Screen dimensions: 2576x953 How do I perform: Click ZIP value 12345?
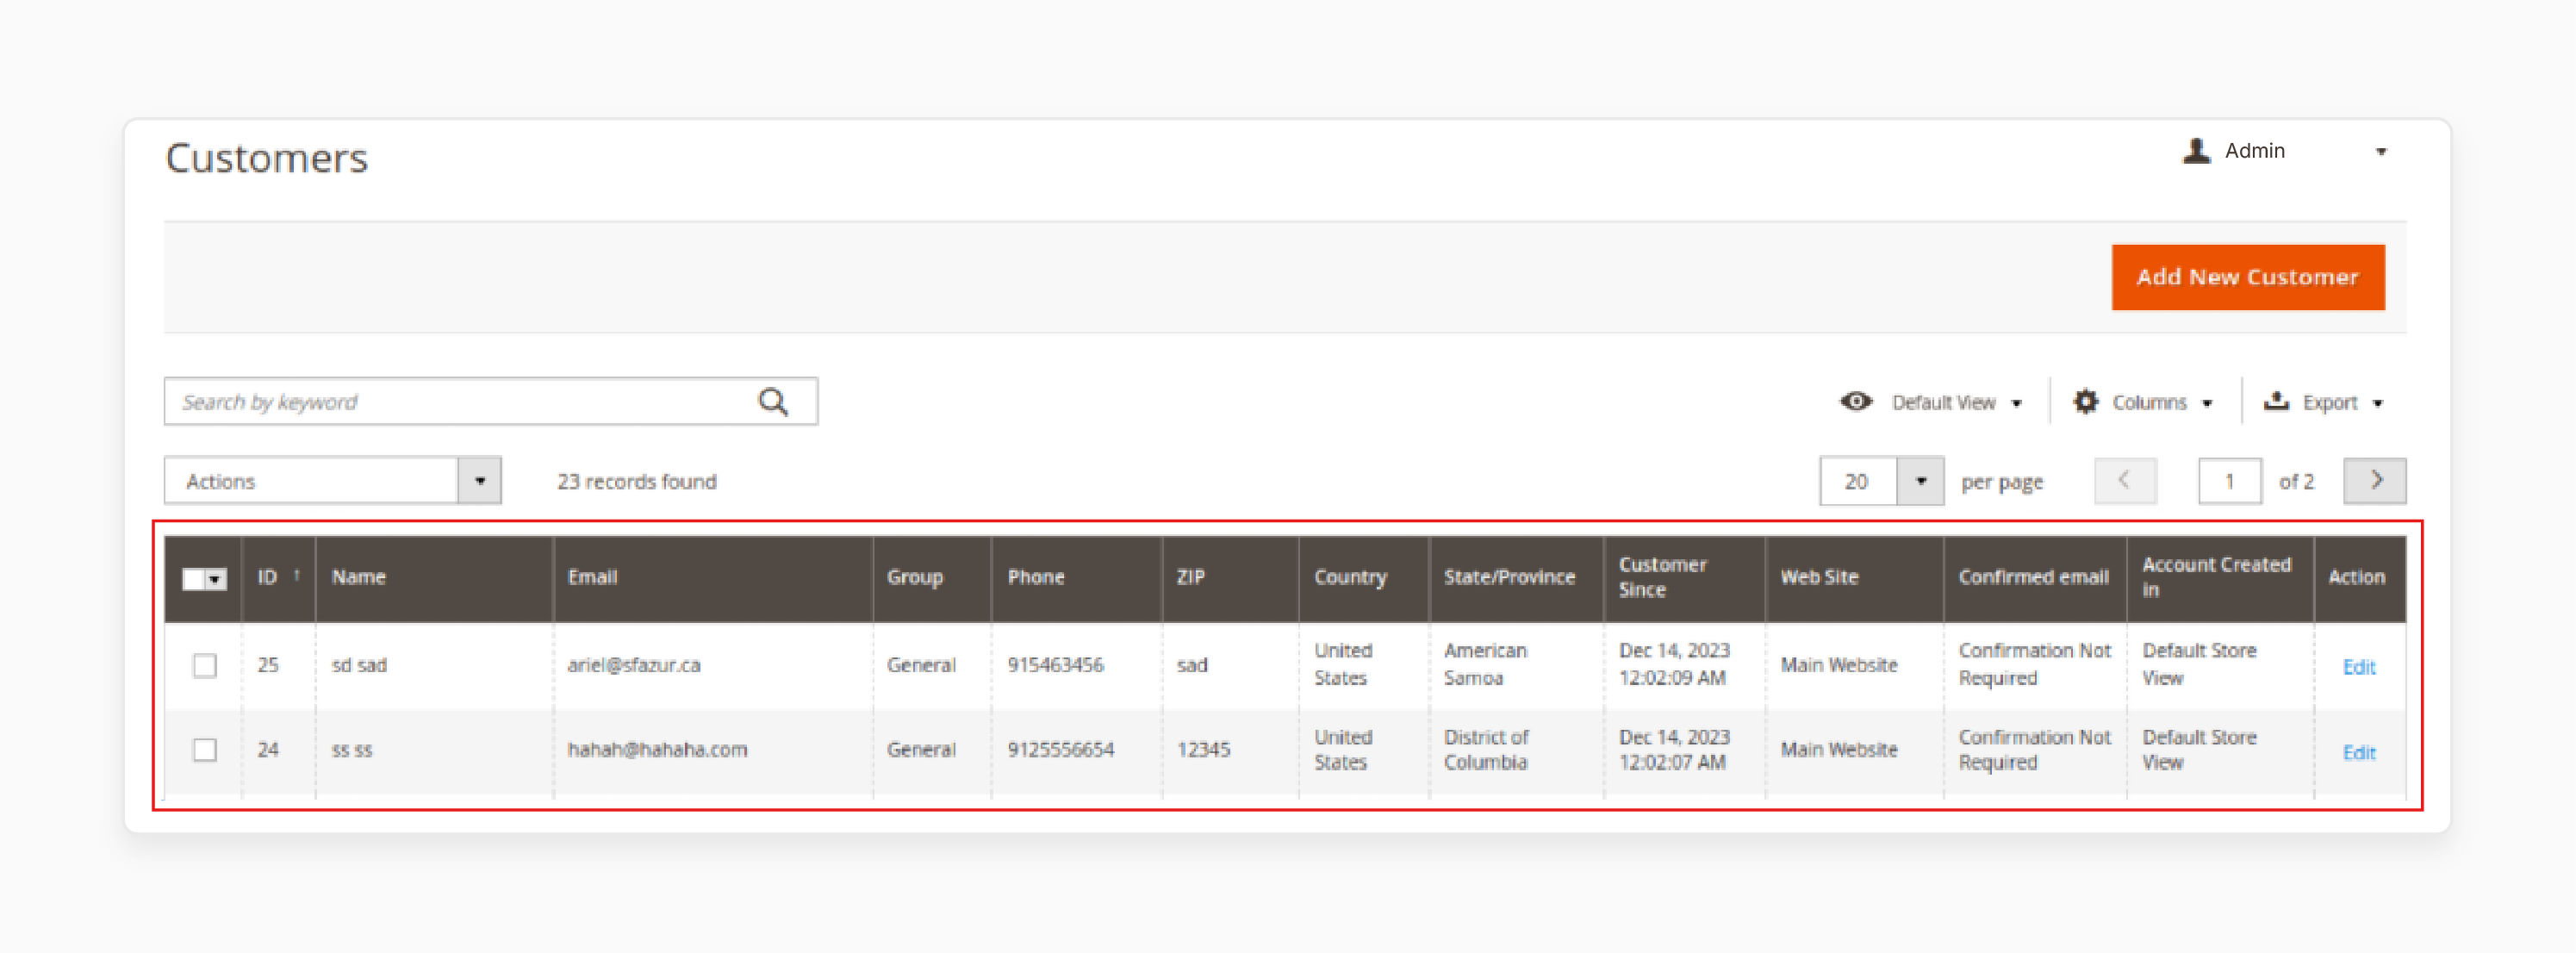tap(1203, 749)
